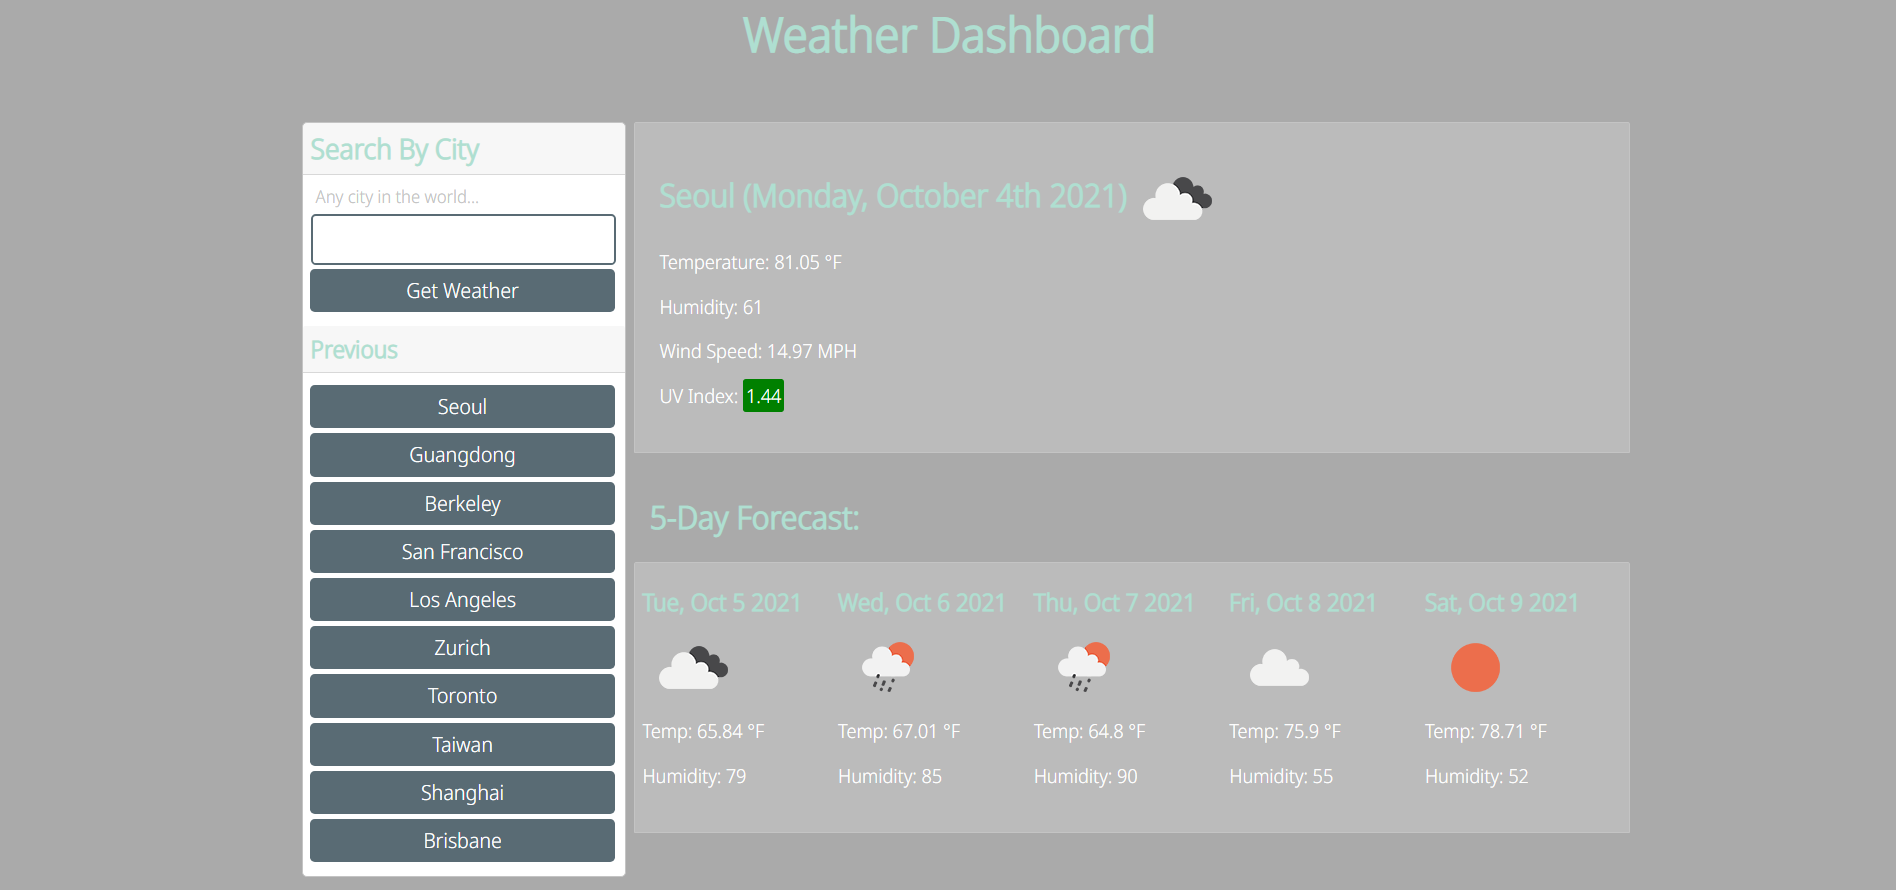
Task: Click the Thu, Oct 7 2021 date
Action: tap(1114, 603)
